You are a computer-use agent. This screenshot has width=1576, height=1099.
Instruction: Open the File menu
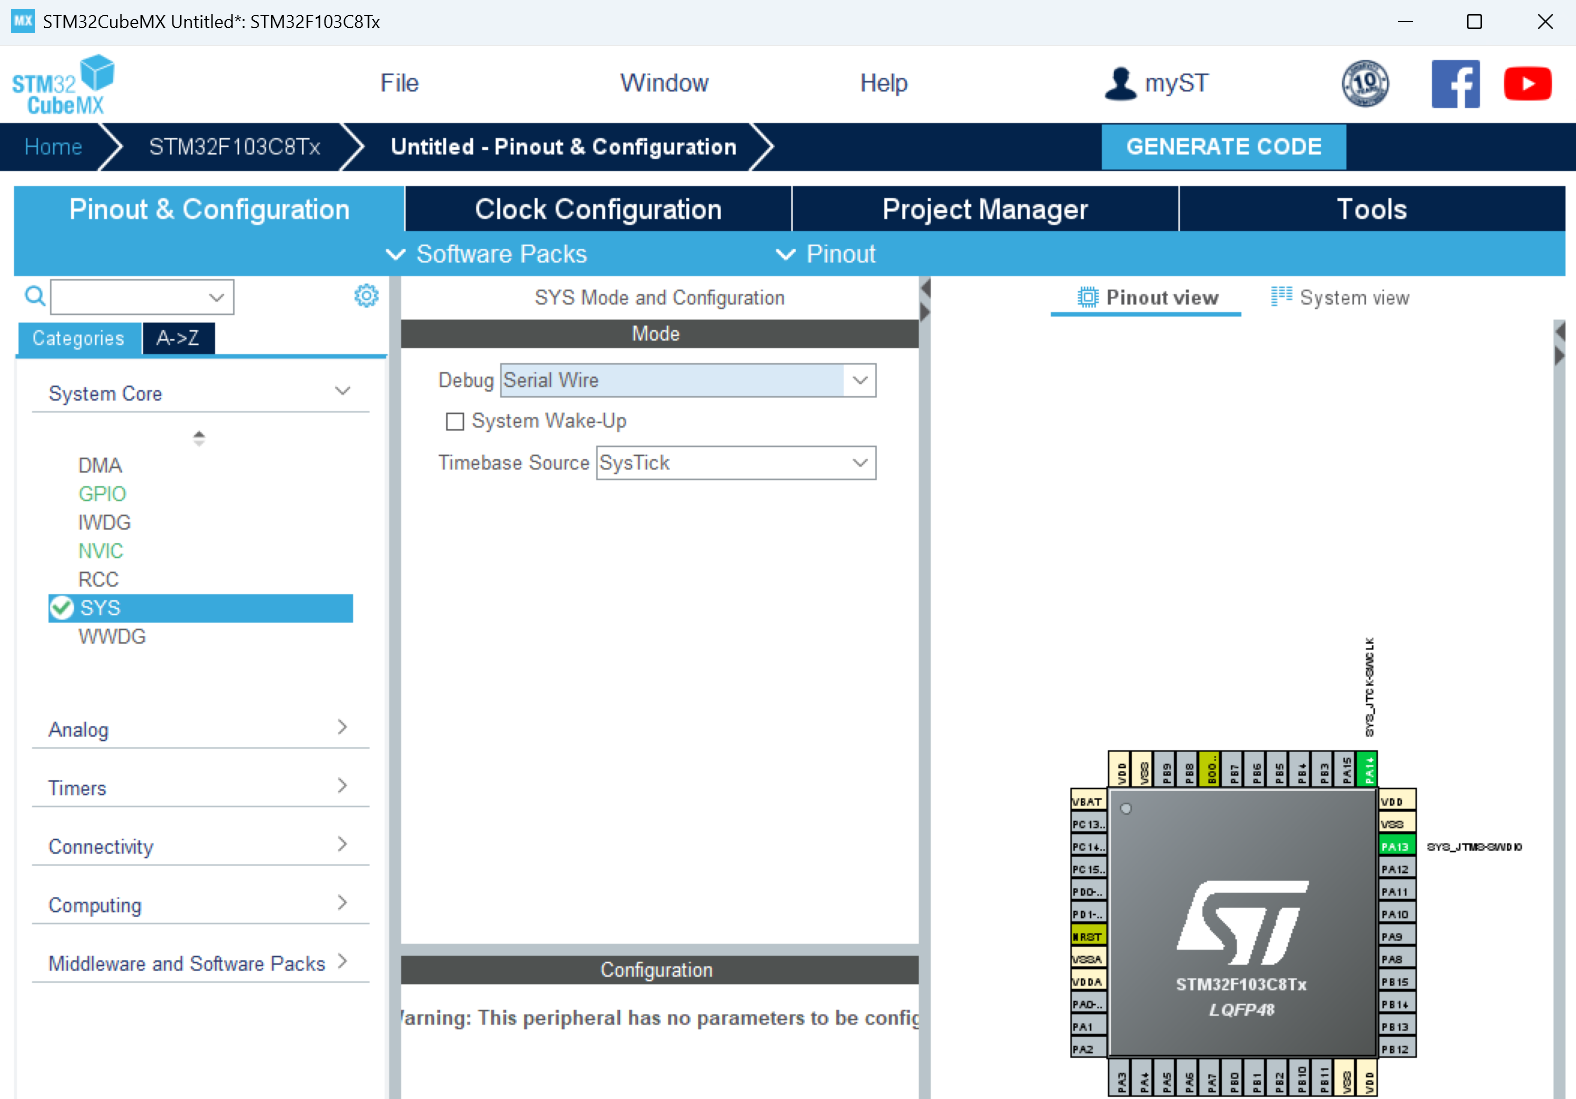point(399,83)
